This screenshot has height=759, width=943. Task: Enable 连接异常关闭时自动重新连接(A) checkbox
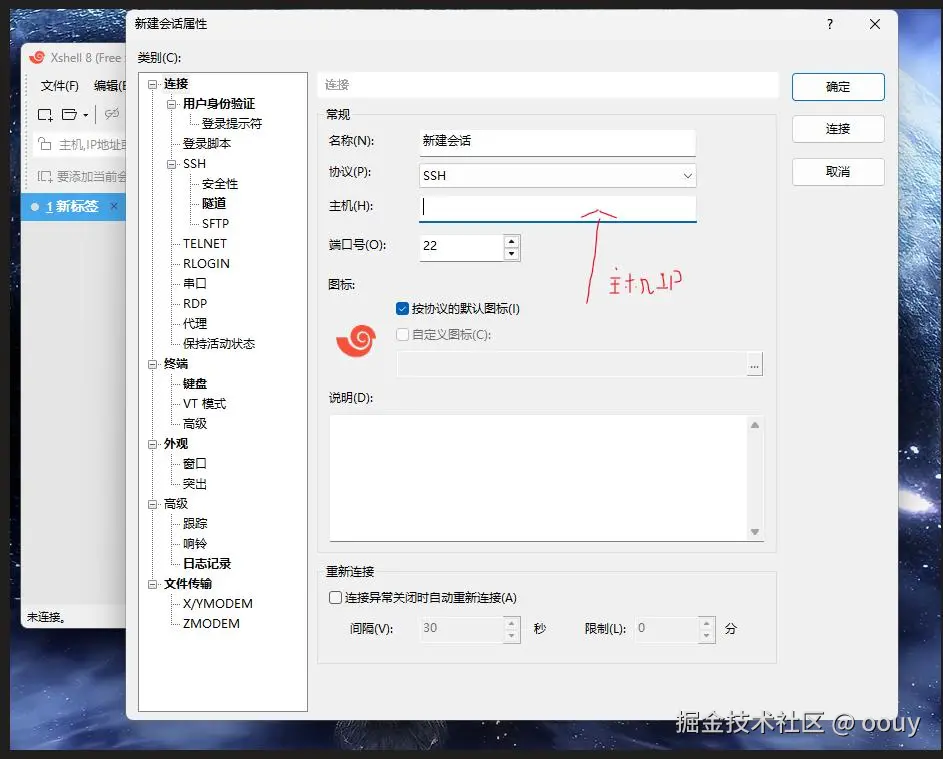[x=336, y=597]
